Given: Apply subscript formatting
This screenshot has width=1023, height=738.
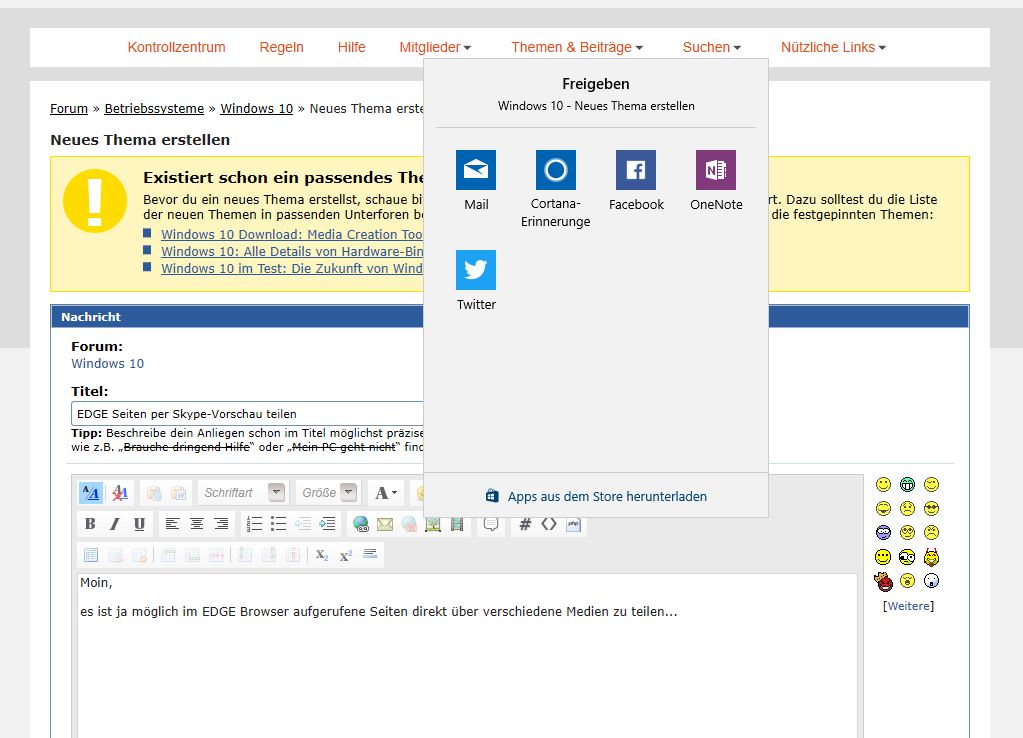Looking at the screenshot, I should [322, 555].
